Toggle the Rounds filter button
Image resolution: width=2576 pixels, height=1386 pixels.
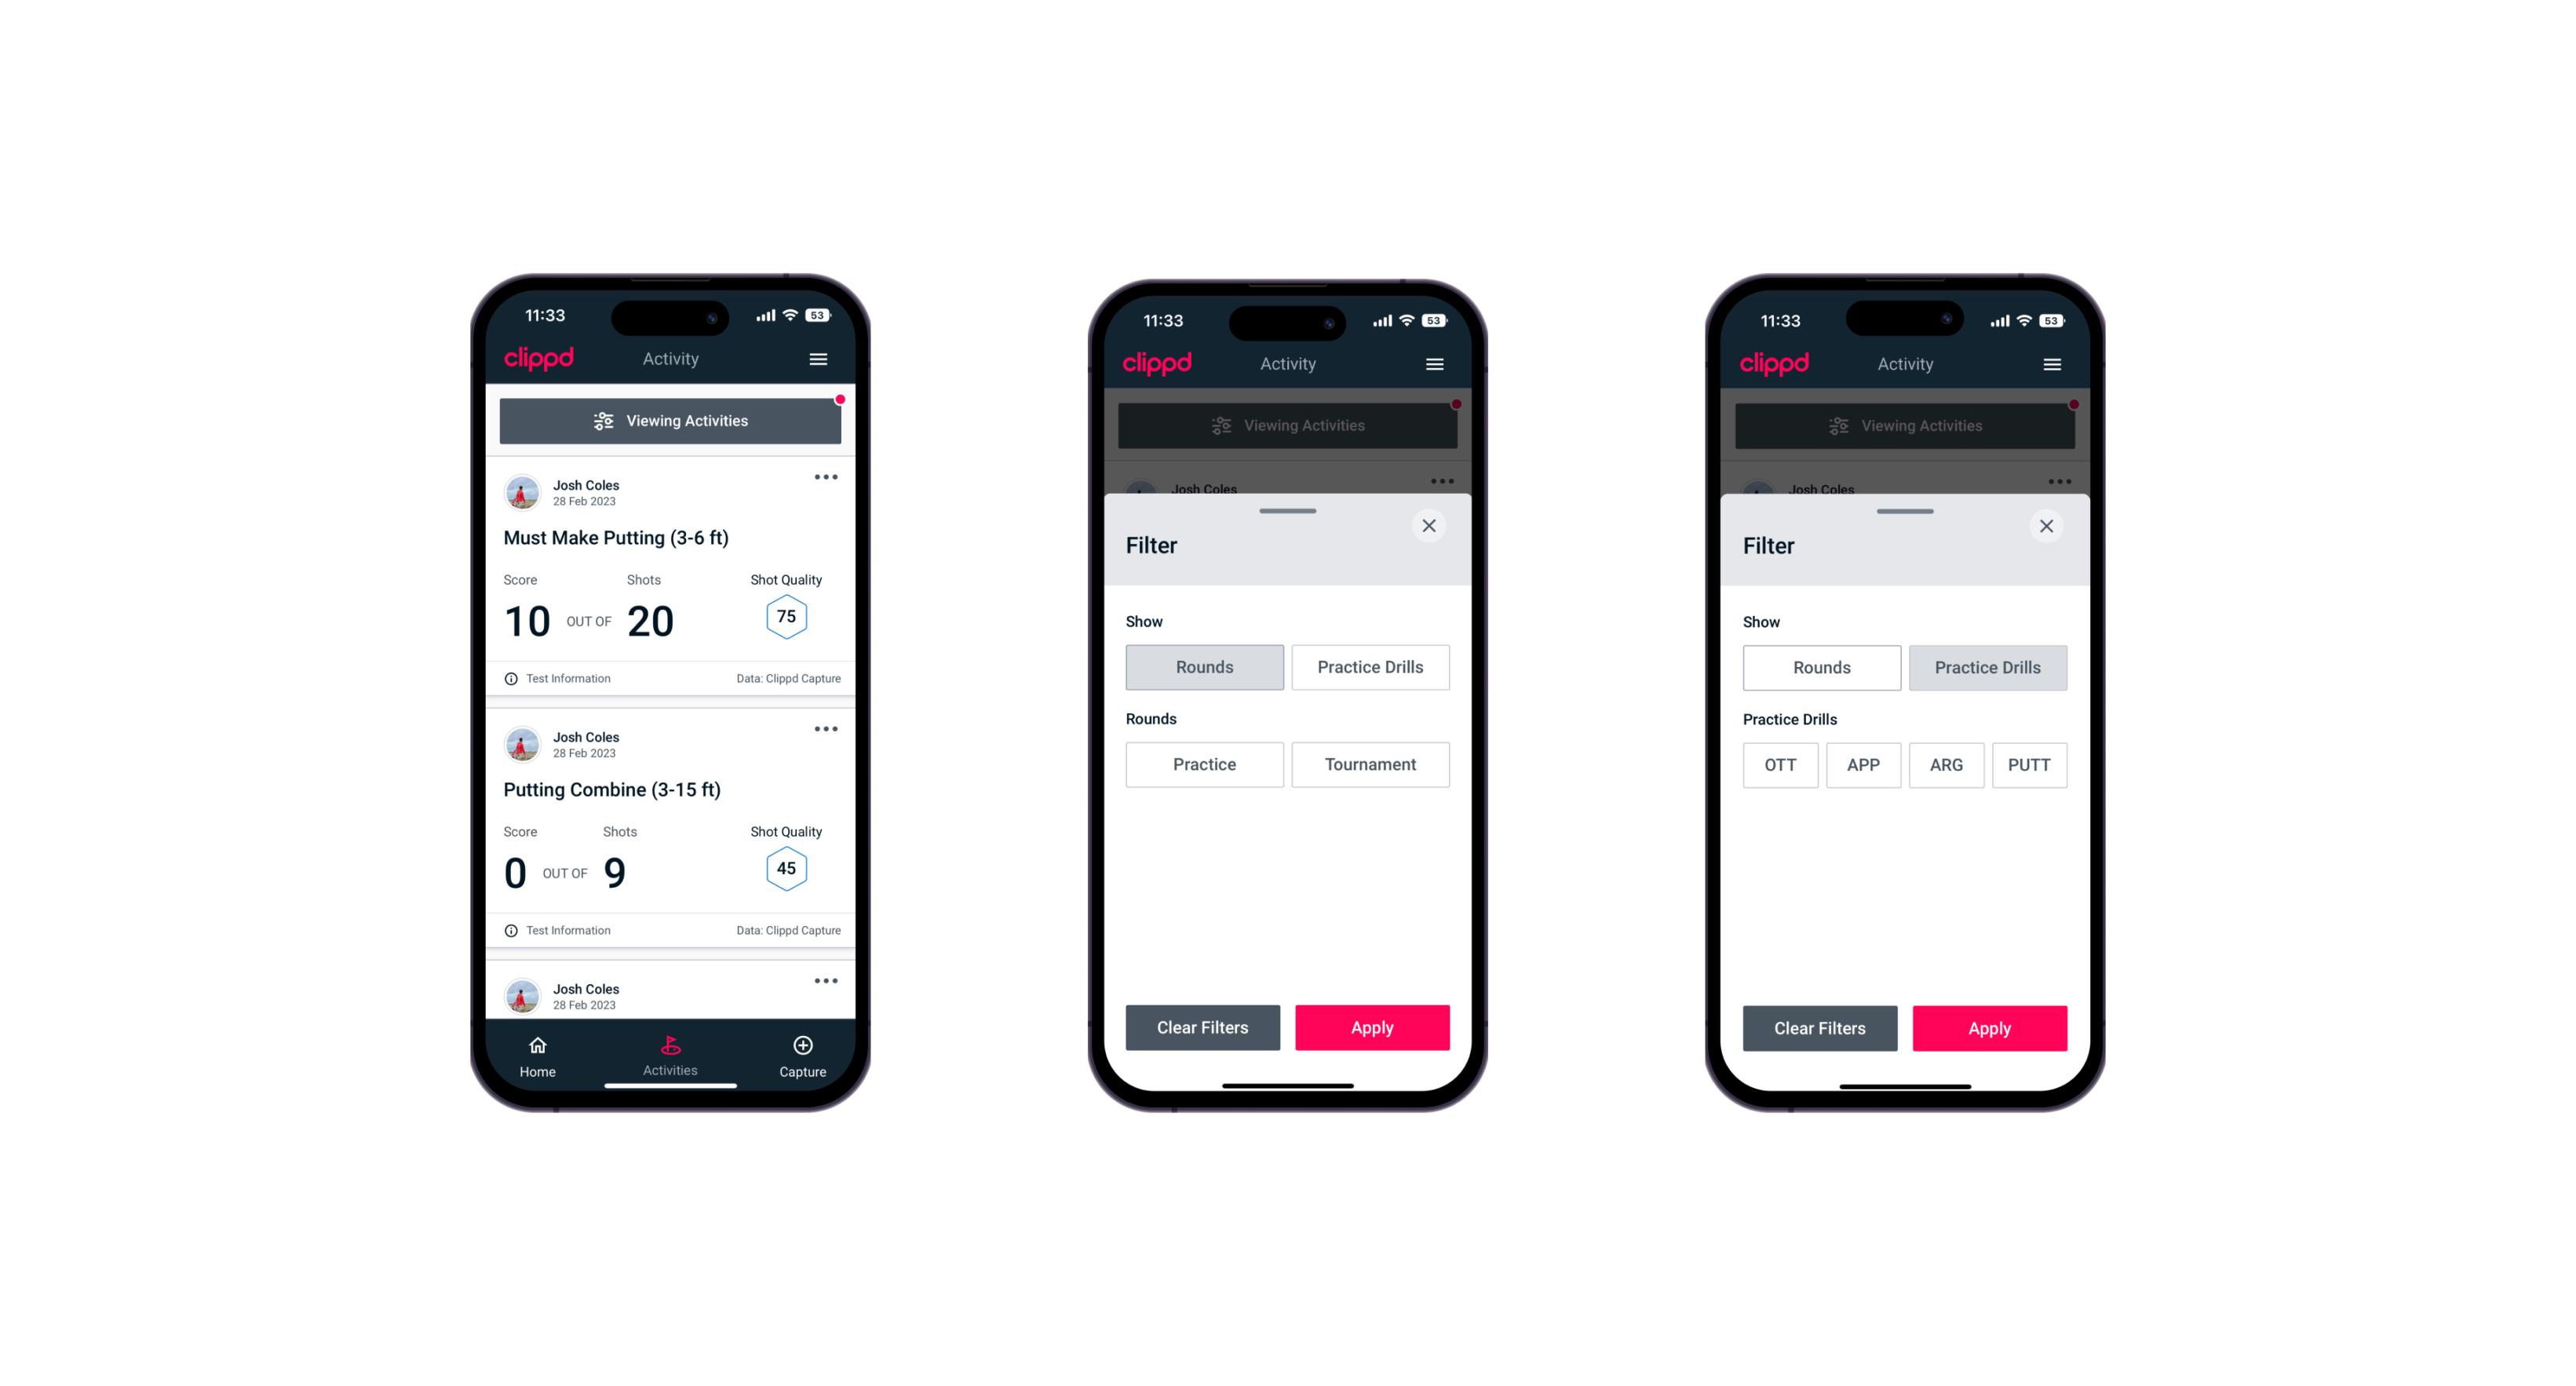(1206, 667)
